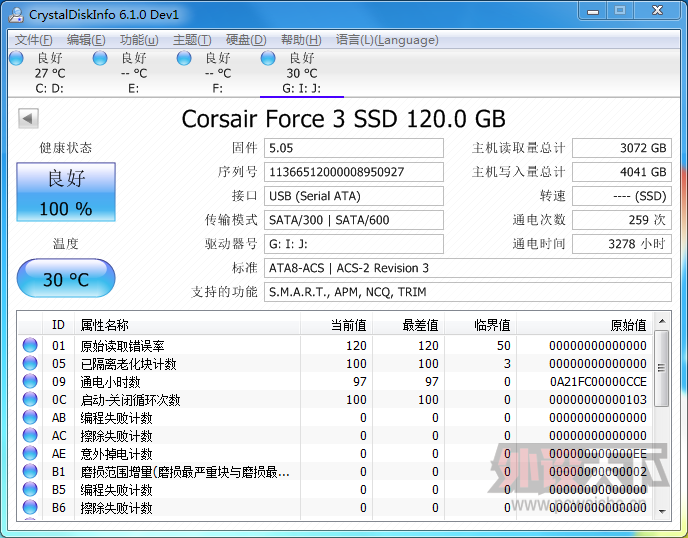Go to previous disk with left arrow
Viewport: 688px width, 538px height.
(x=28, y=118)
